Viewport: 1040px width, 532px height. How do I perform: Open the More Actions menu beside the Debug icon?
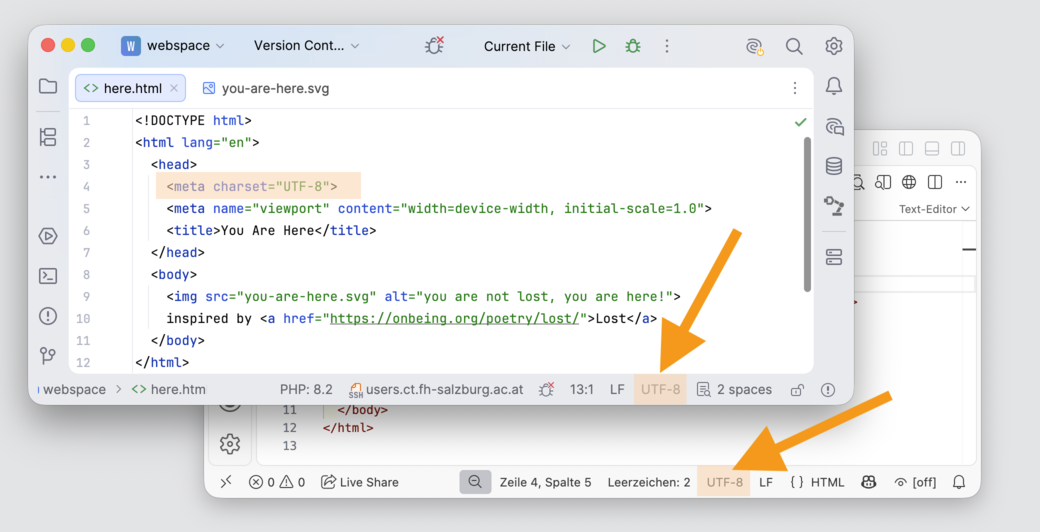click(667, 46)
